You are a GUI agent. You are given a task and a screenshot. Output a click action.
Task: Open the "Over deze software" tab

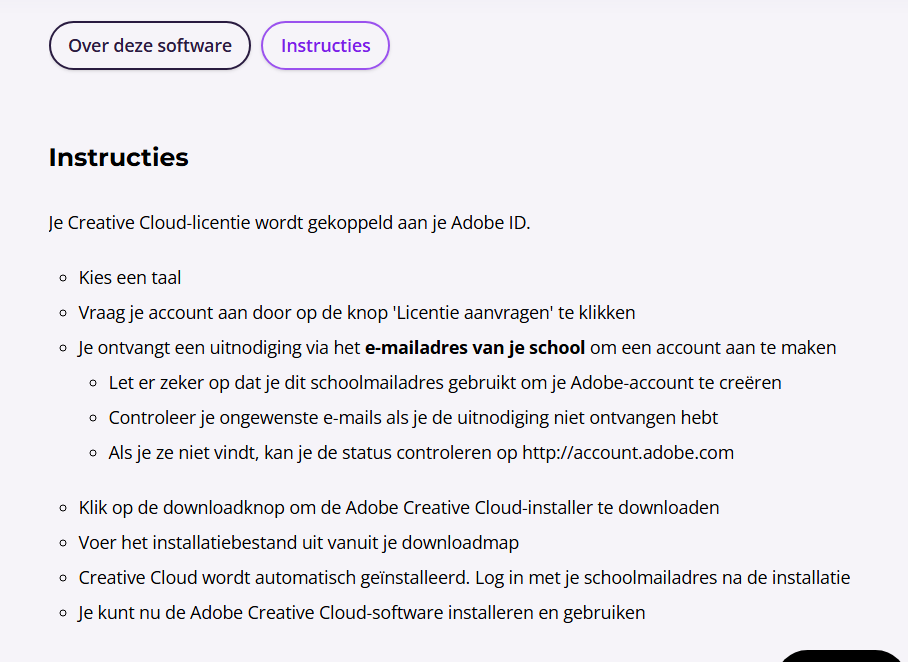coord(150,46)
